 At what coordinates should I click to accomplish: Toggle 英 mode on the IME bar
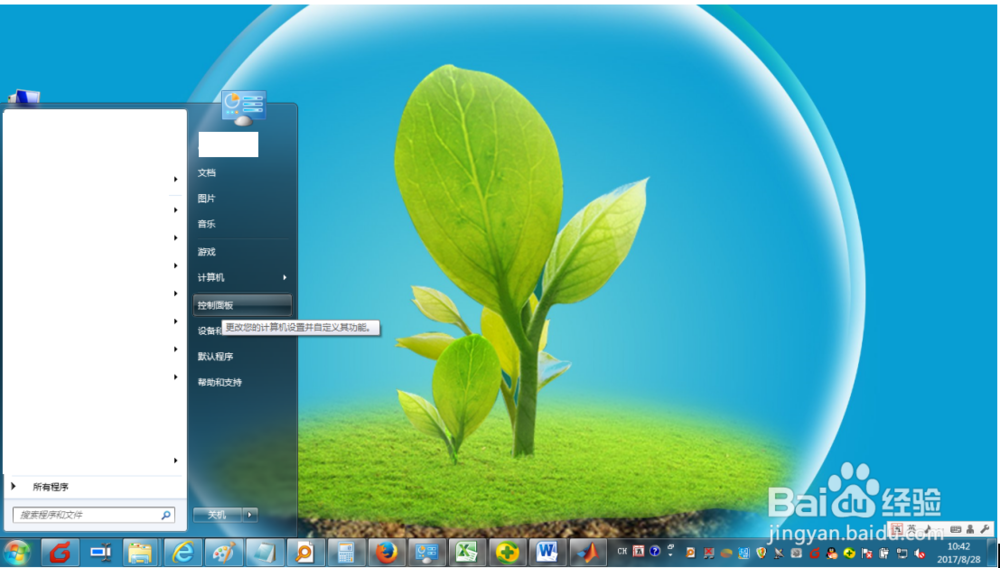(x=912, y=528)
